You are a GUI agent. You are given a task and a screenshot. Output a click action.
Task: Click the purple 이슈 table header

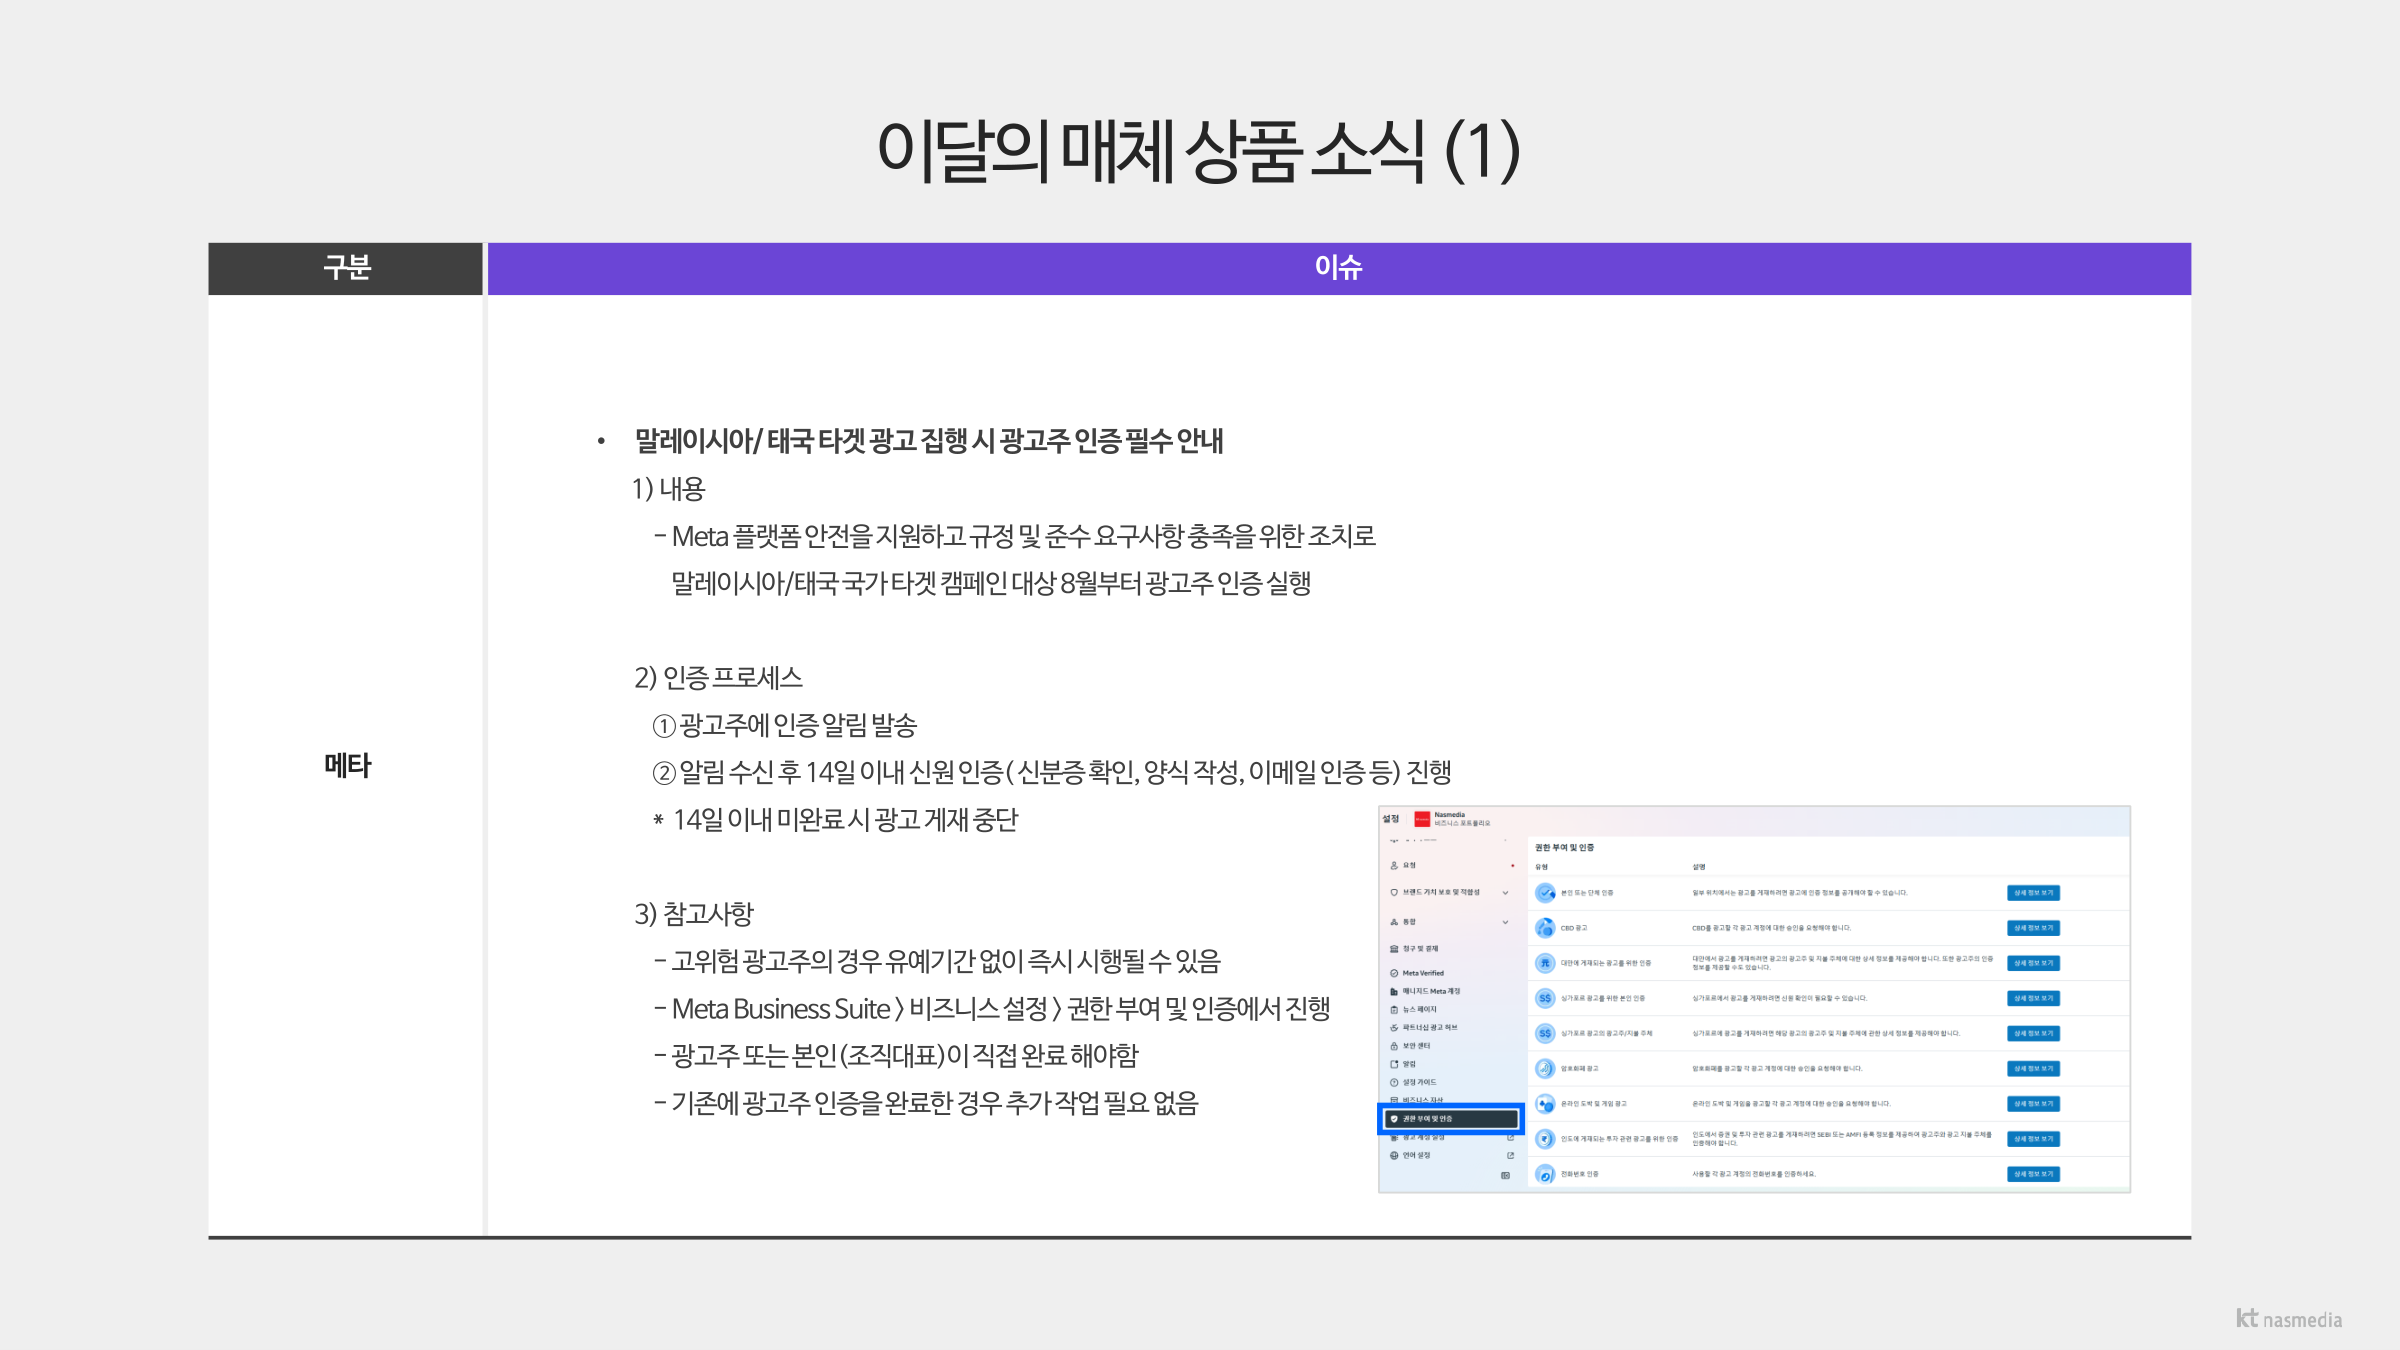click(x=1339, y=268)
